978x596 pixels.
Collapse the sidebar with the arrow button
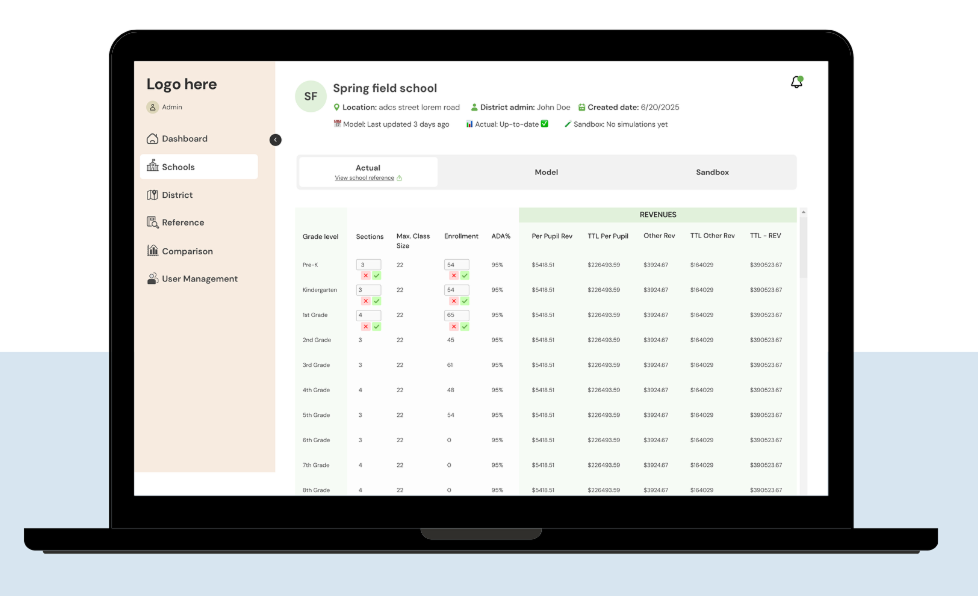(275, 140)
